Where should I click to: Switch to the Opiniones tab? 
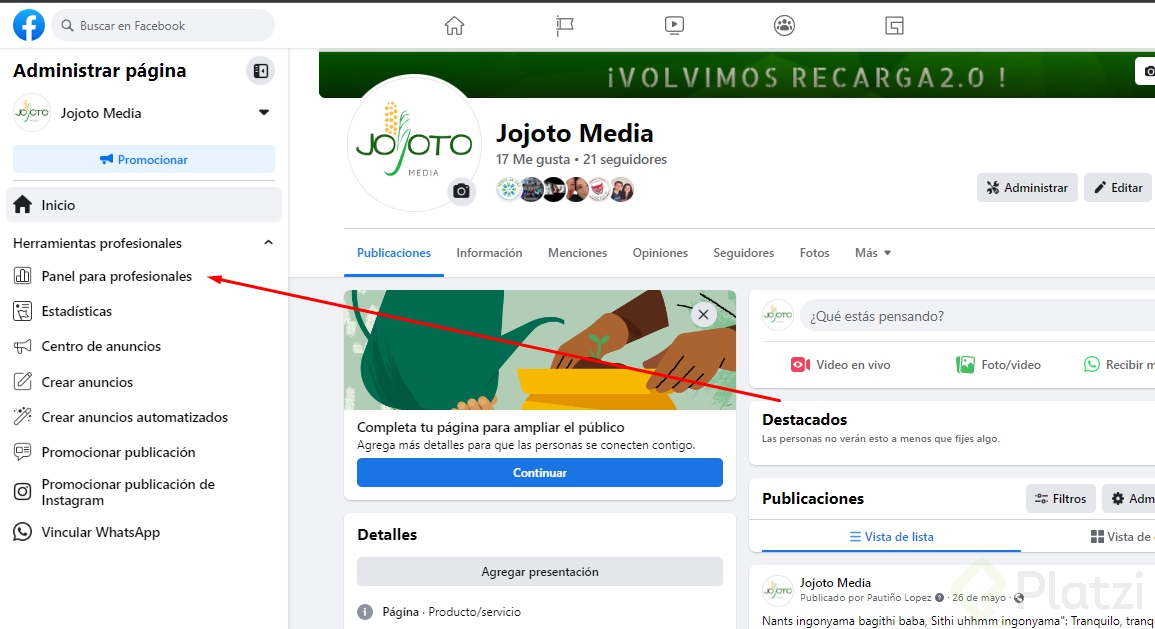pyautogui.click(x=660, y=253)
